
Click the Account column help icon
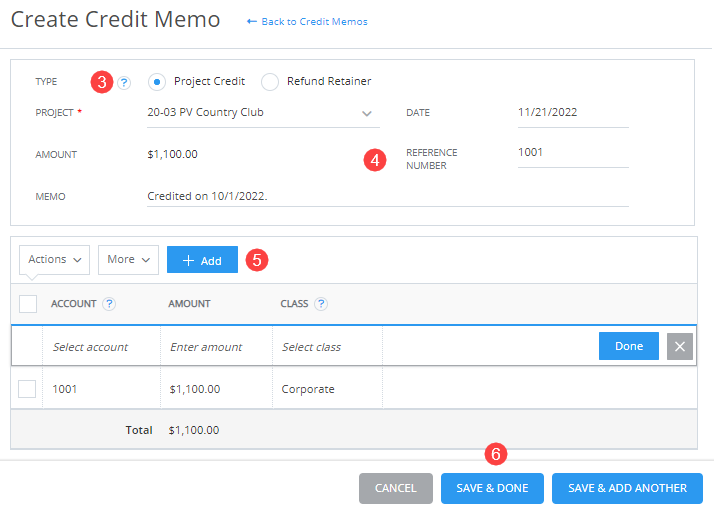pyautogui.click(x=109, y=304)
